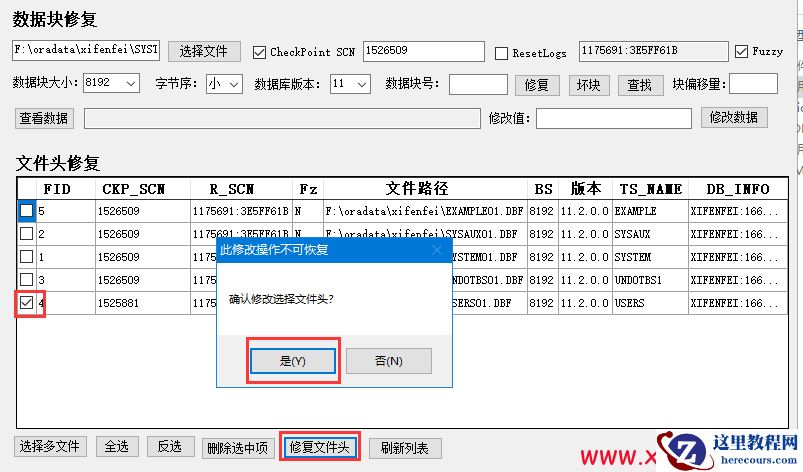Viewport: 803px width, 472px height.
Task: Check the box for FID 5 row
Action: tap(27, 210)
